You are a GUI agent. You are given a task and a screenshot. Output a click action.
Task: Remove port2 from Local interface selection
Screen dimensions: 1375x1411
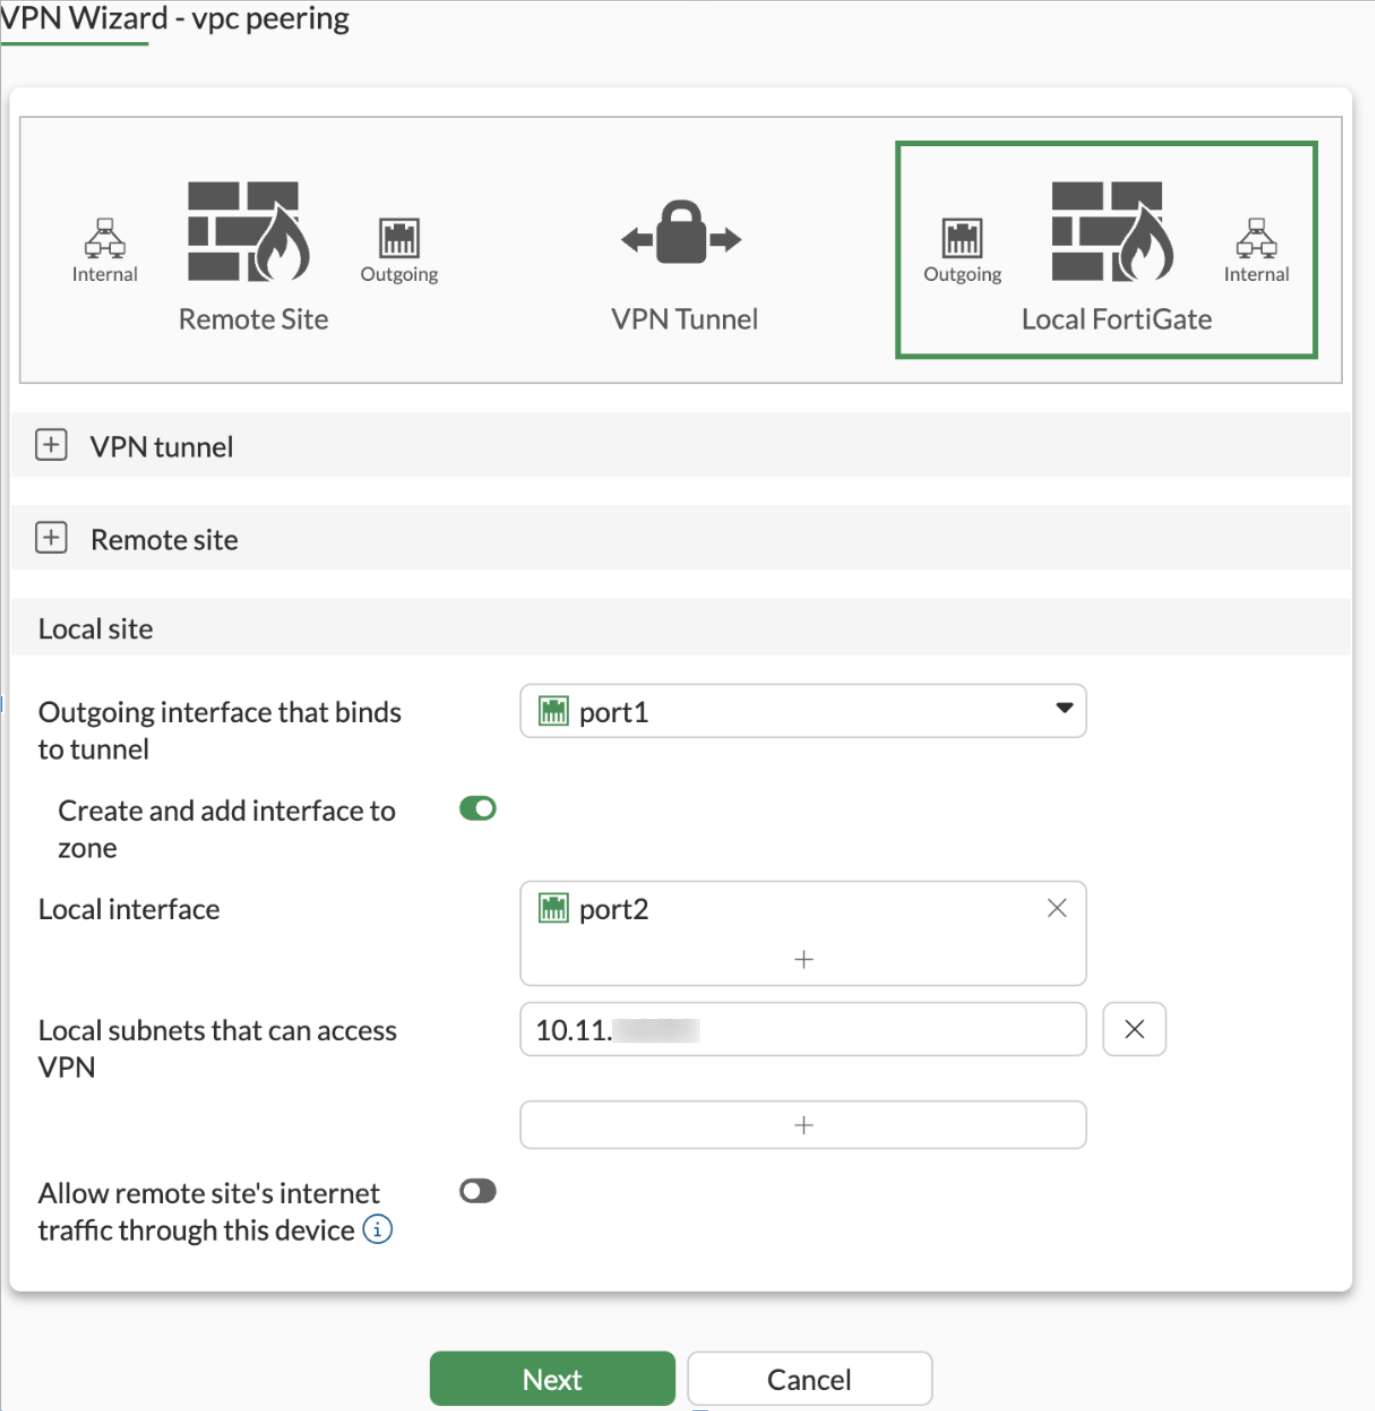tap(1056, 907)
